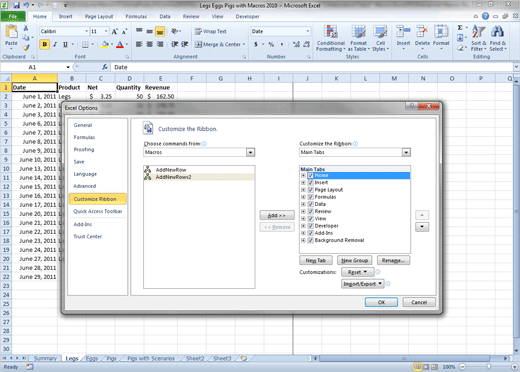Click the Align Text Left icon
This screenshot has height=372, width=520.
139,44
